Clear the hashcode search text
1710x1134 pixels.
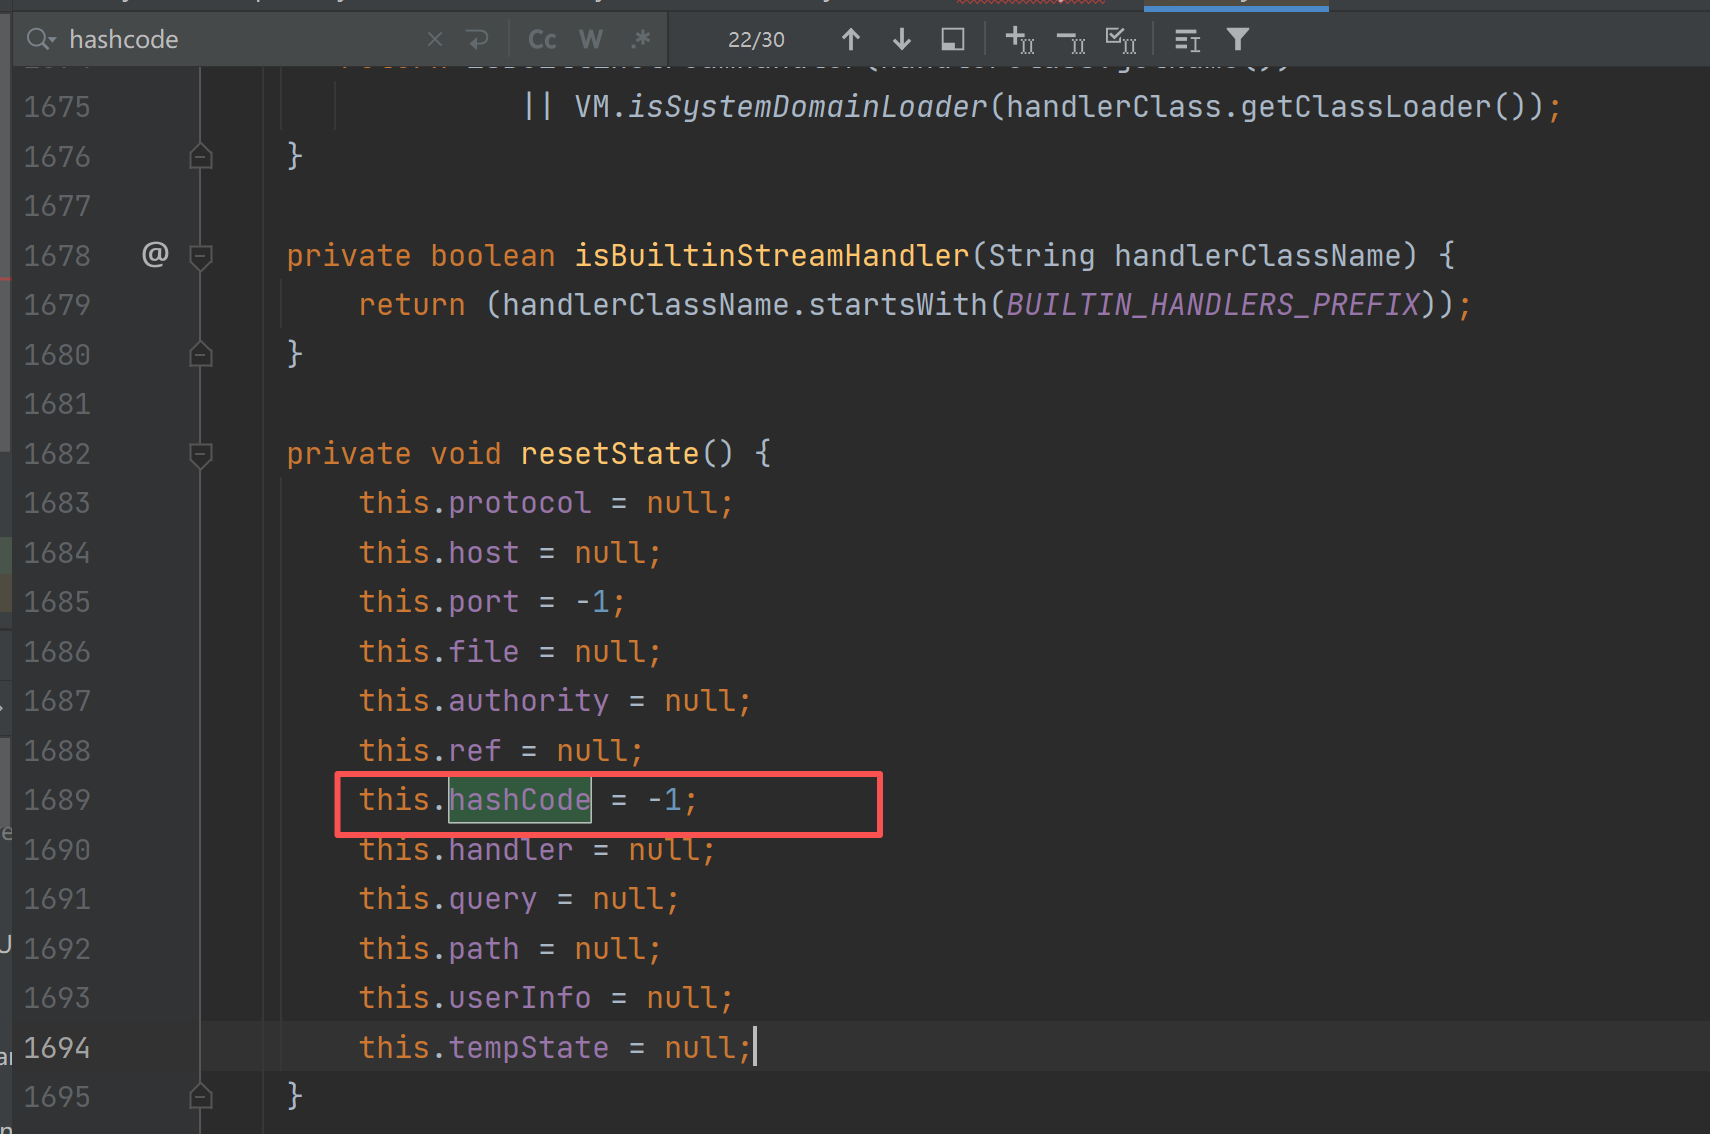(435, 40)
